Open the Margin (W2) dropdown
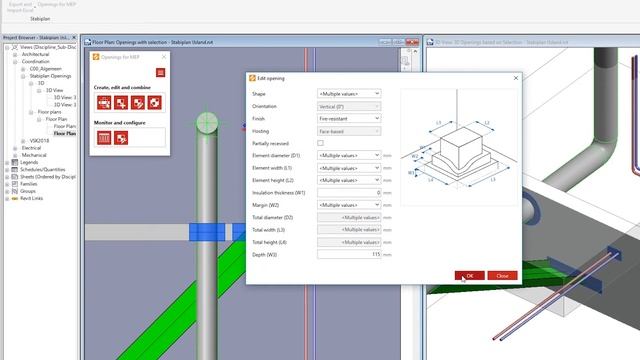 tap(349, 205)
